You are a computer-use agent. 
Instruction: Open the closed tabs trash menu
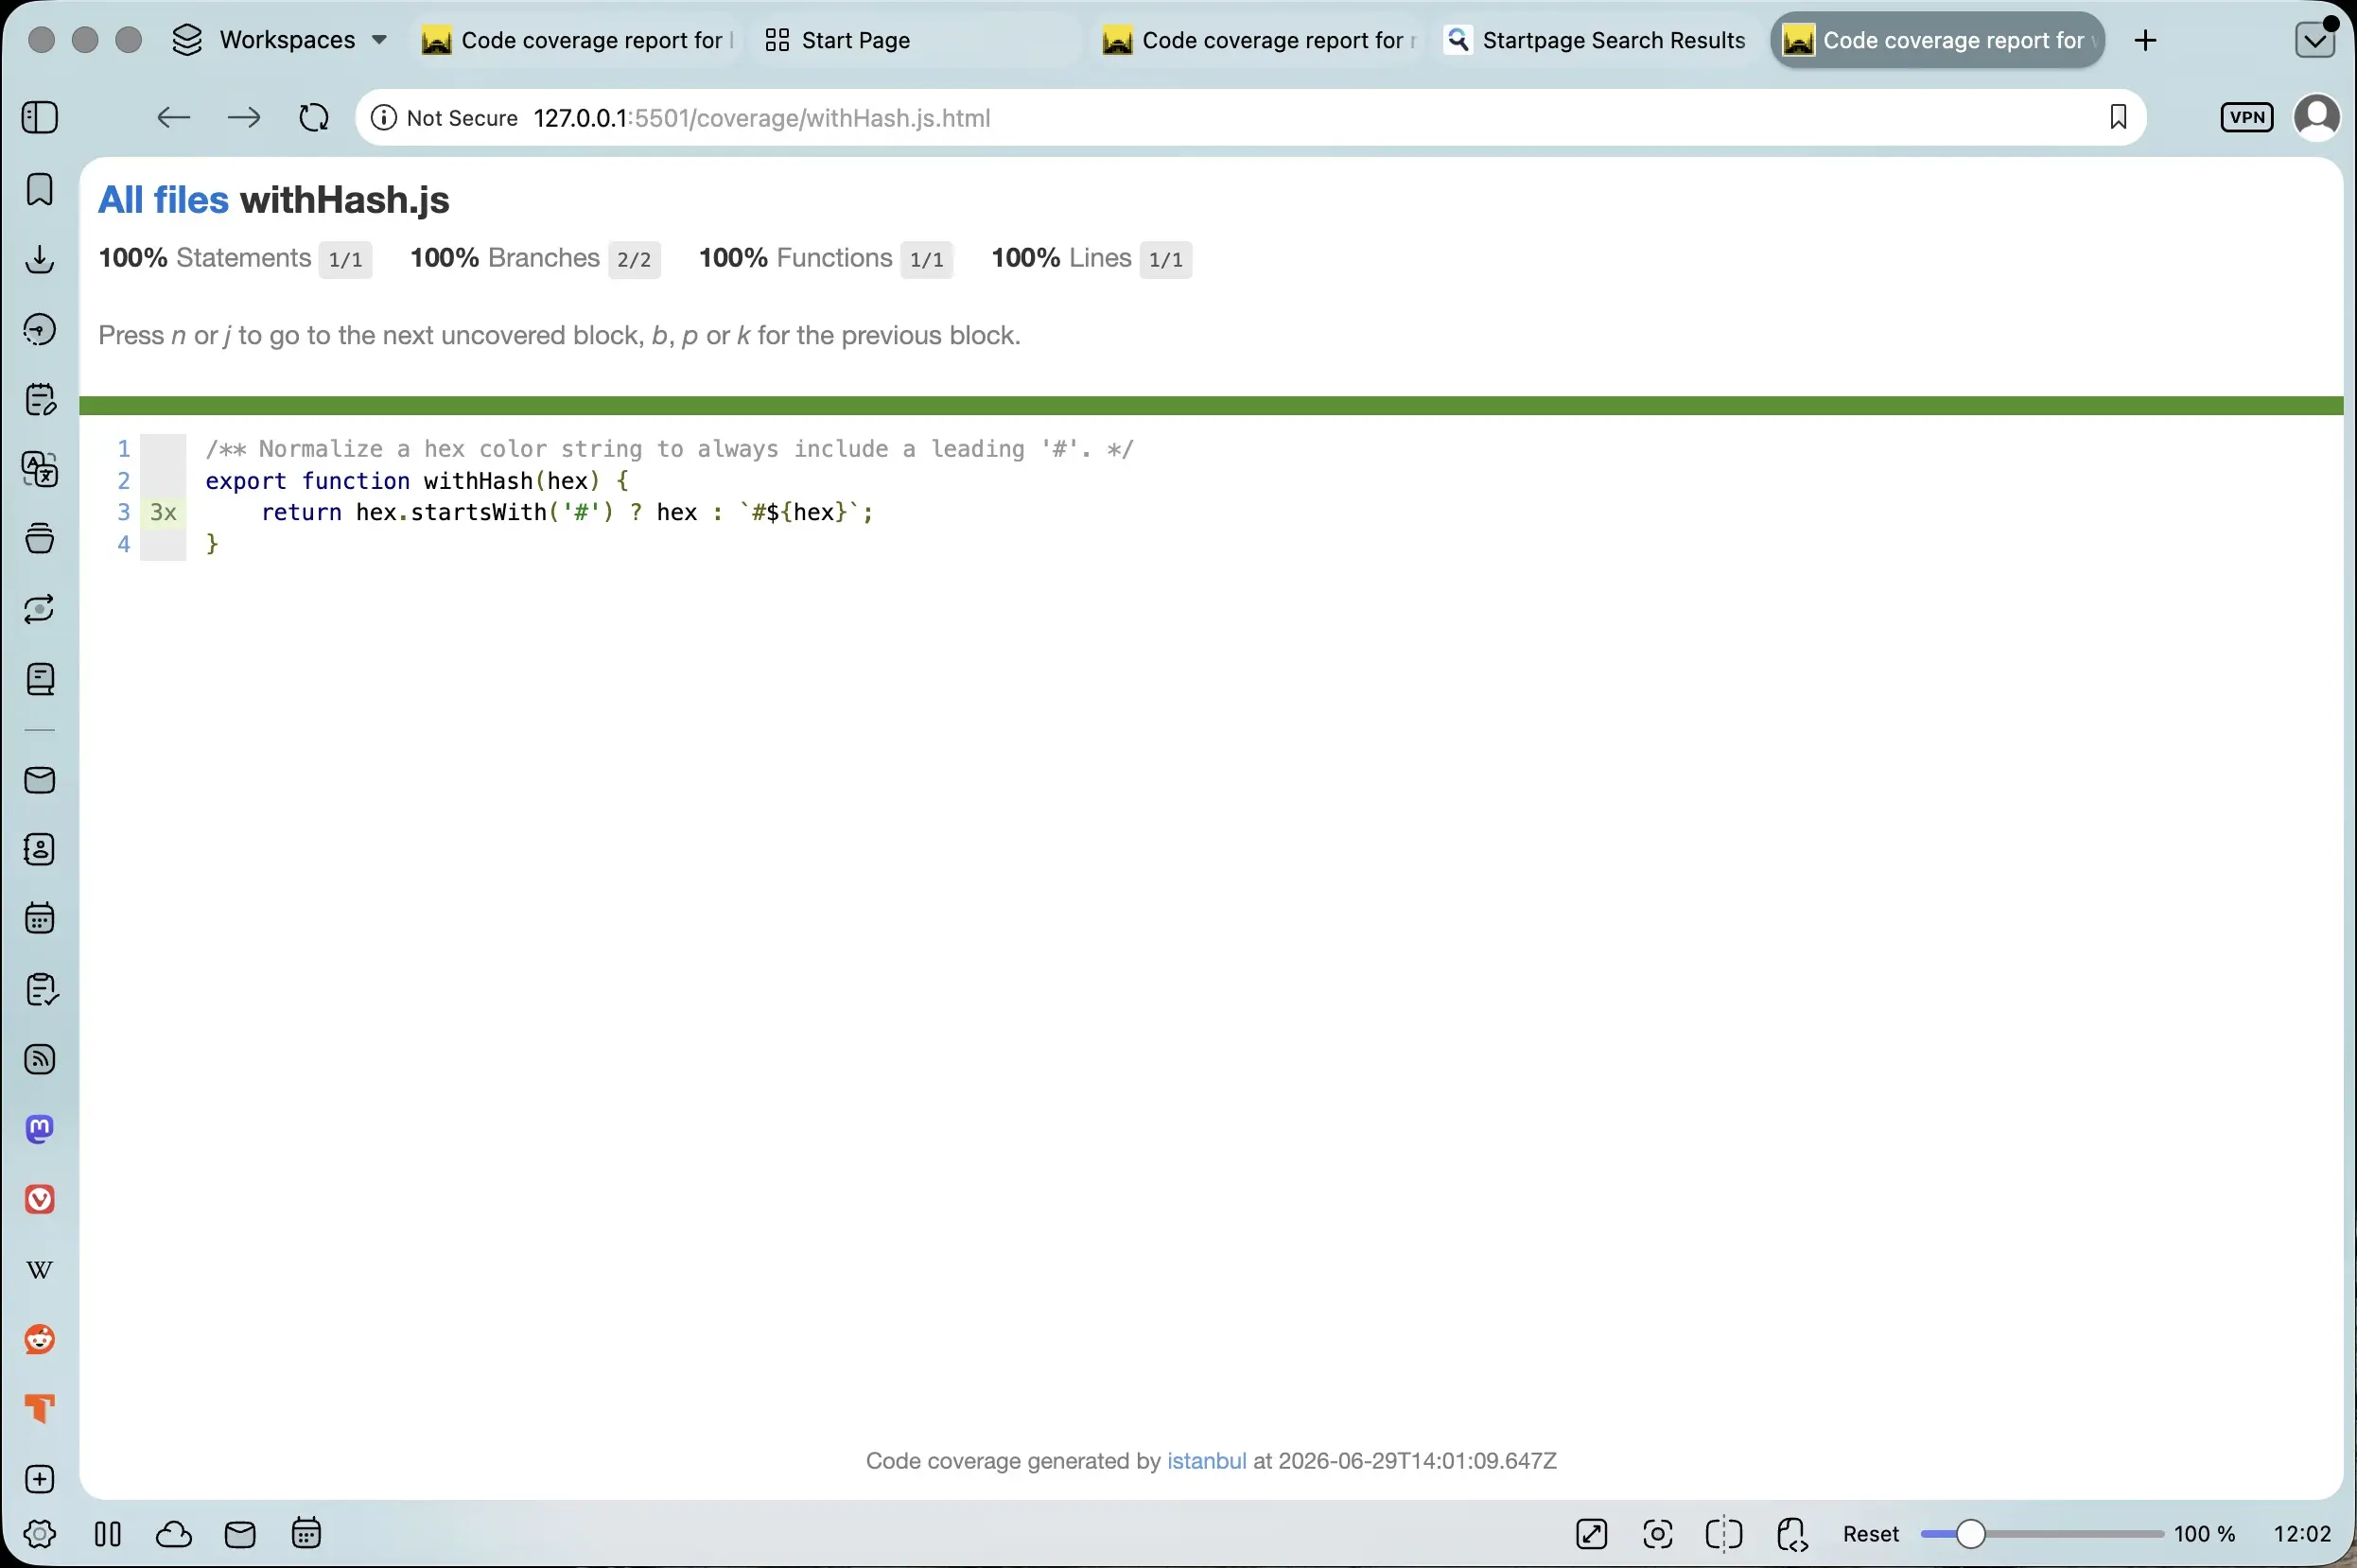coord(2315,40)
